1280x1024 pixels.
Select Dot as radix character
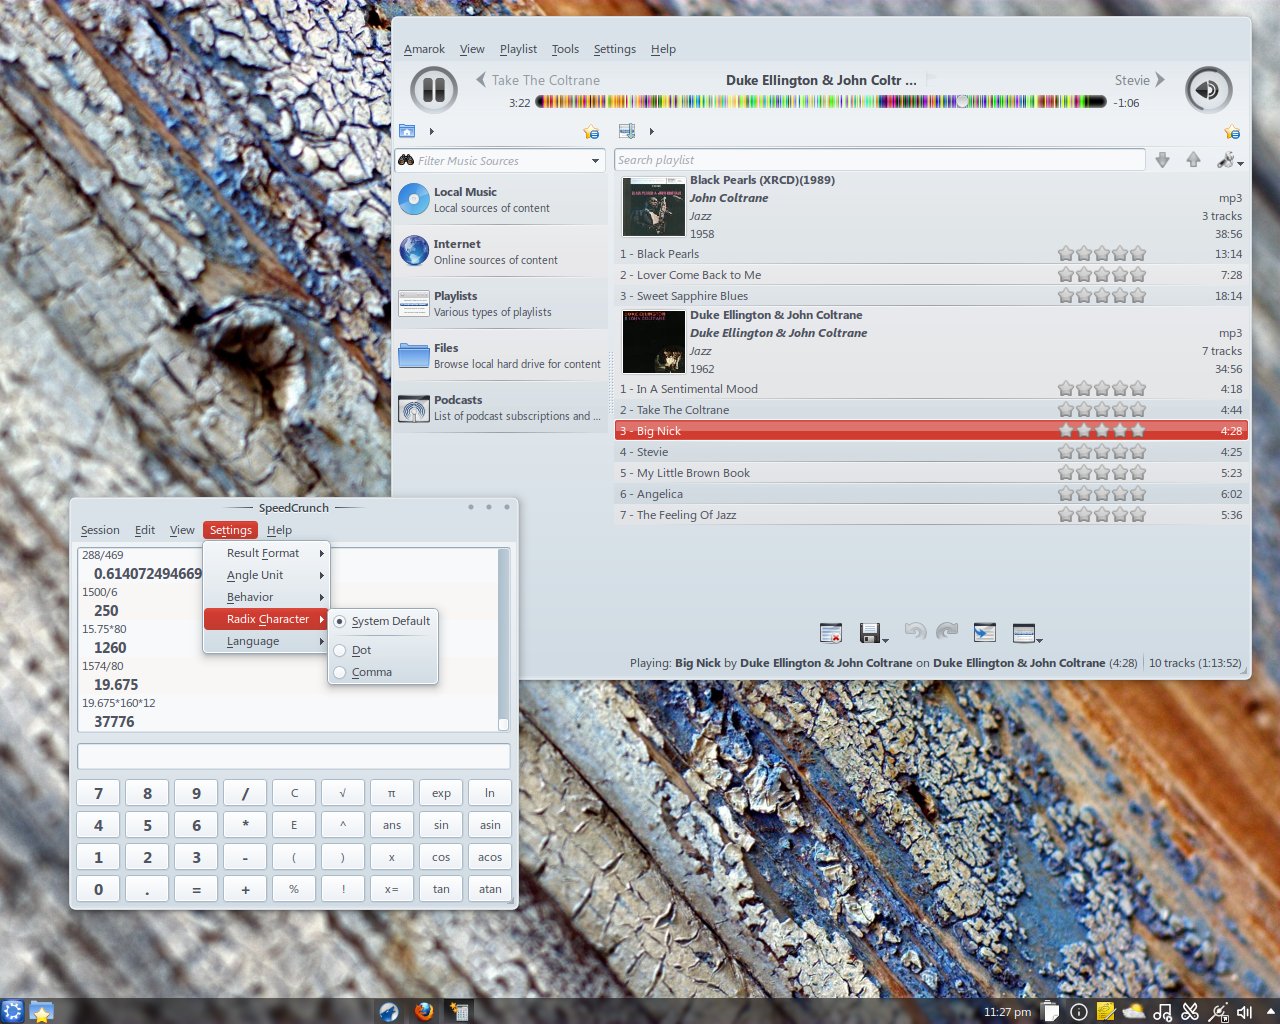point(383,650)
